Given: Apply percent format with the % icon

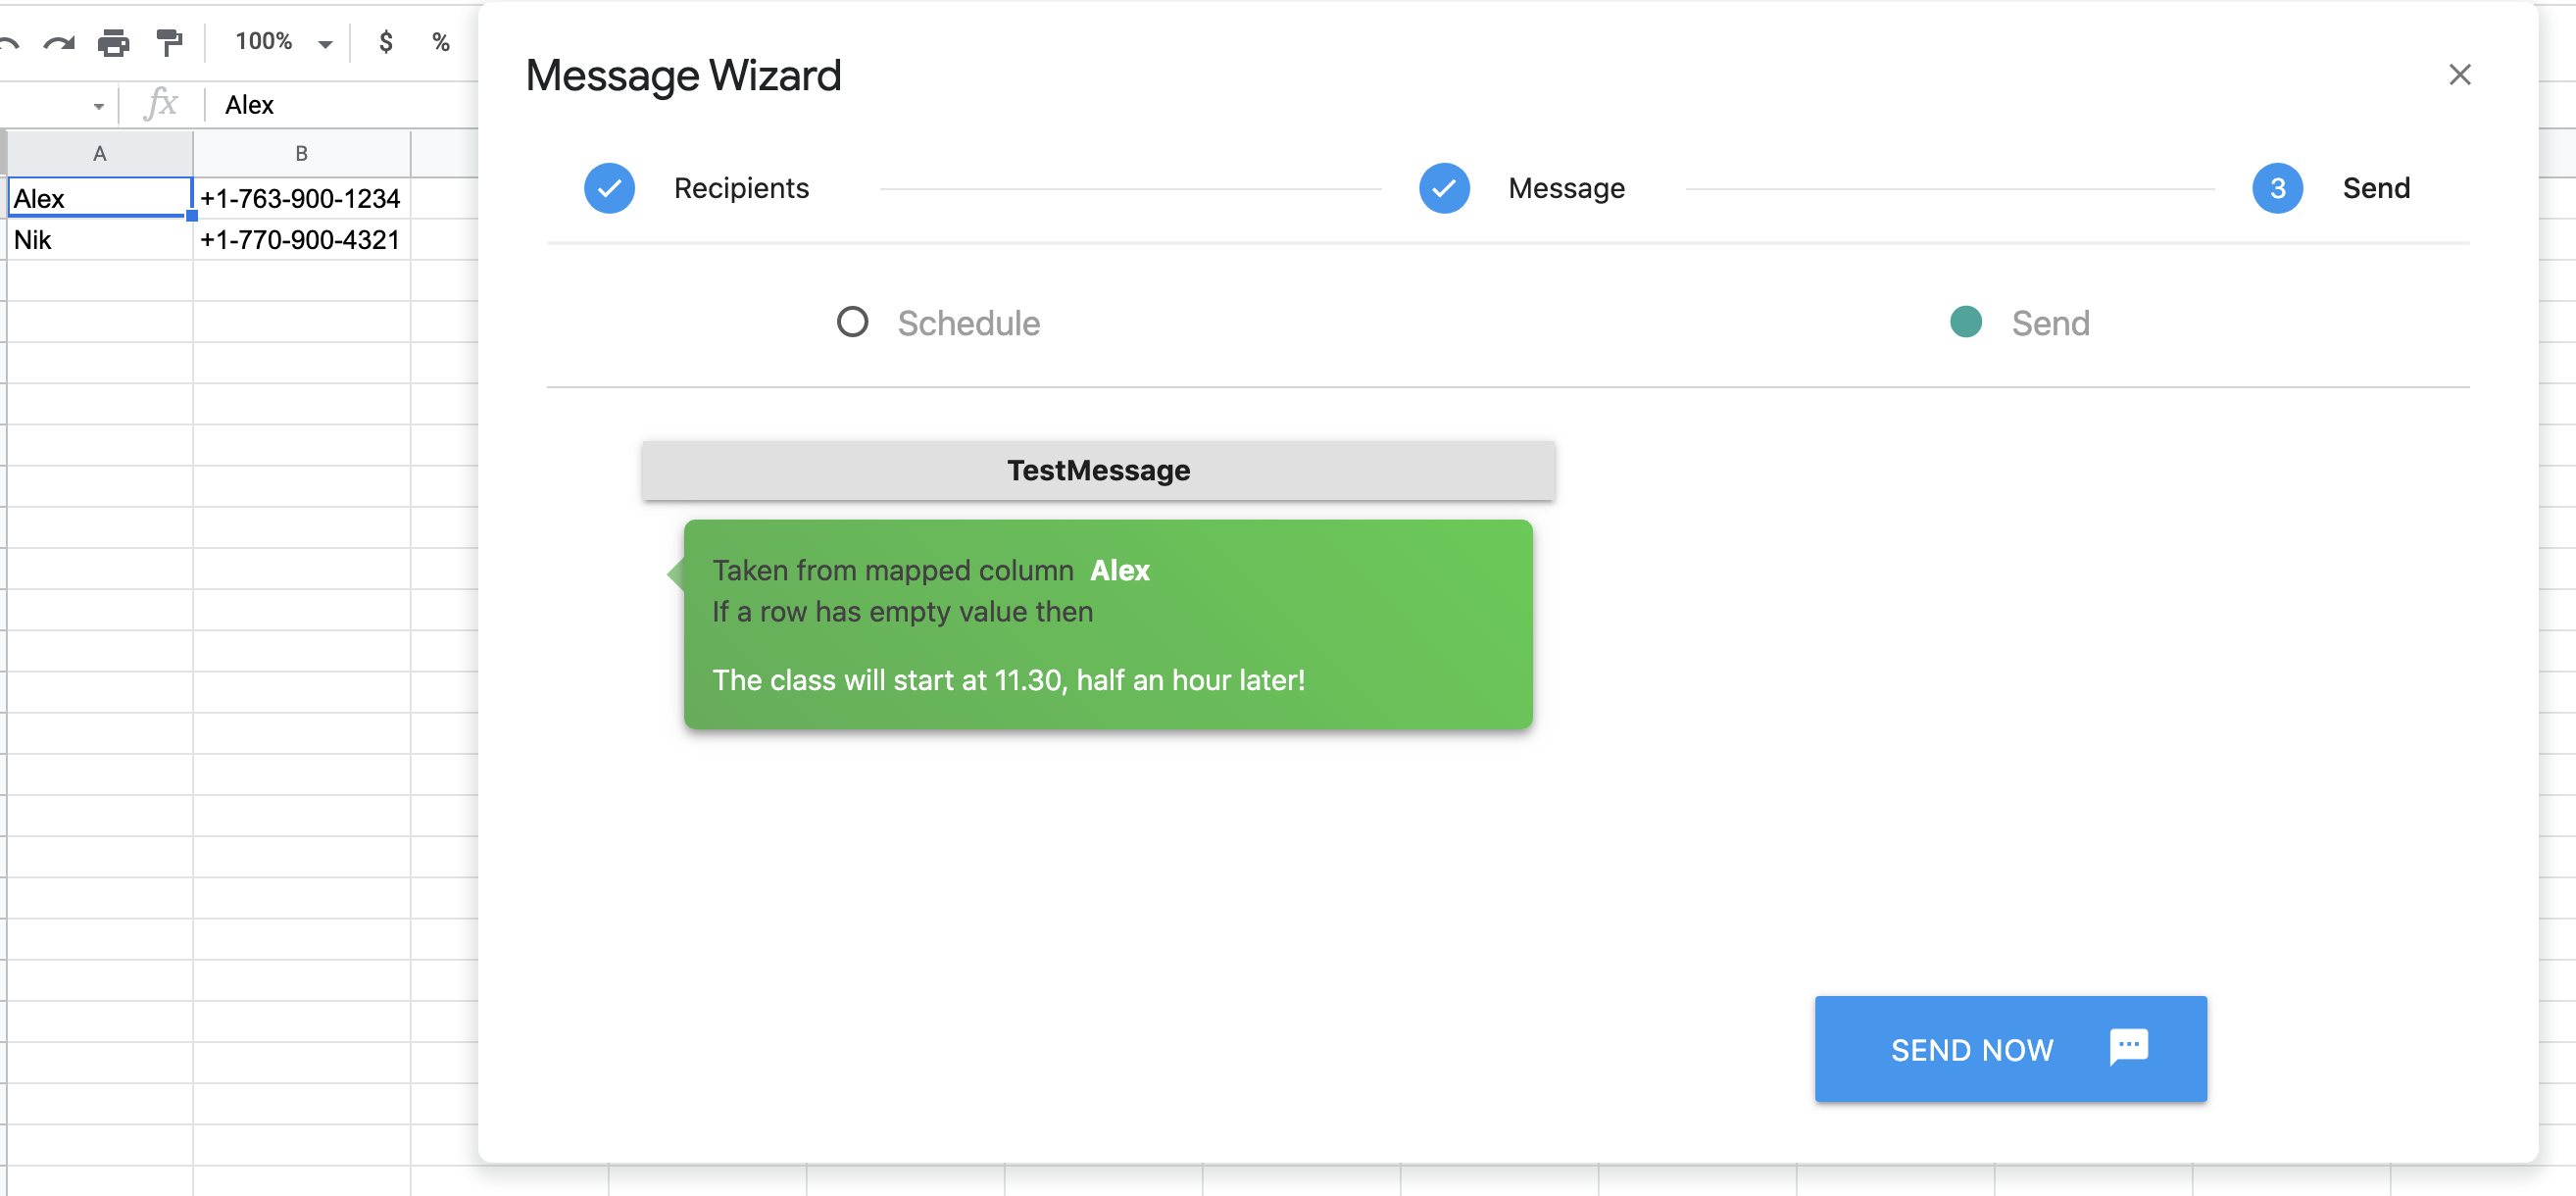Looking at the screenshot, I should click(440, 42).
